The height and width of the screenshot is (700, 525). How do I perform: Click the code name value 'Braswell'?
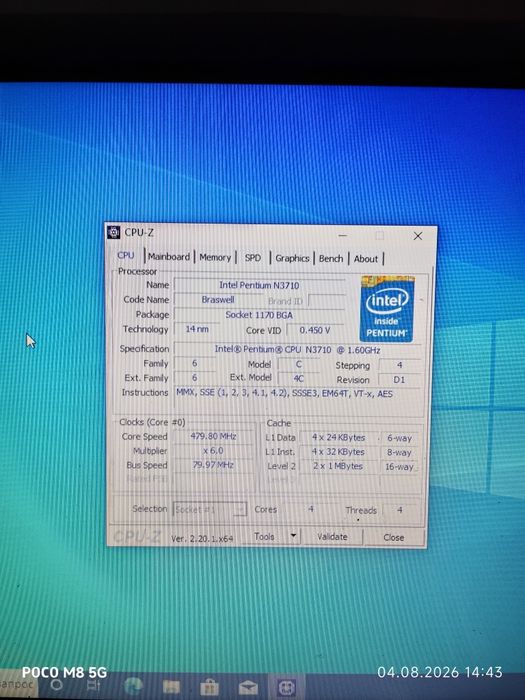click(x=218, y=300)
